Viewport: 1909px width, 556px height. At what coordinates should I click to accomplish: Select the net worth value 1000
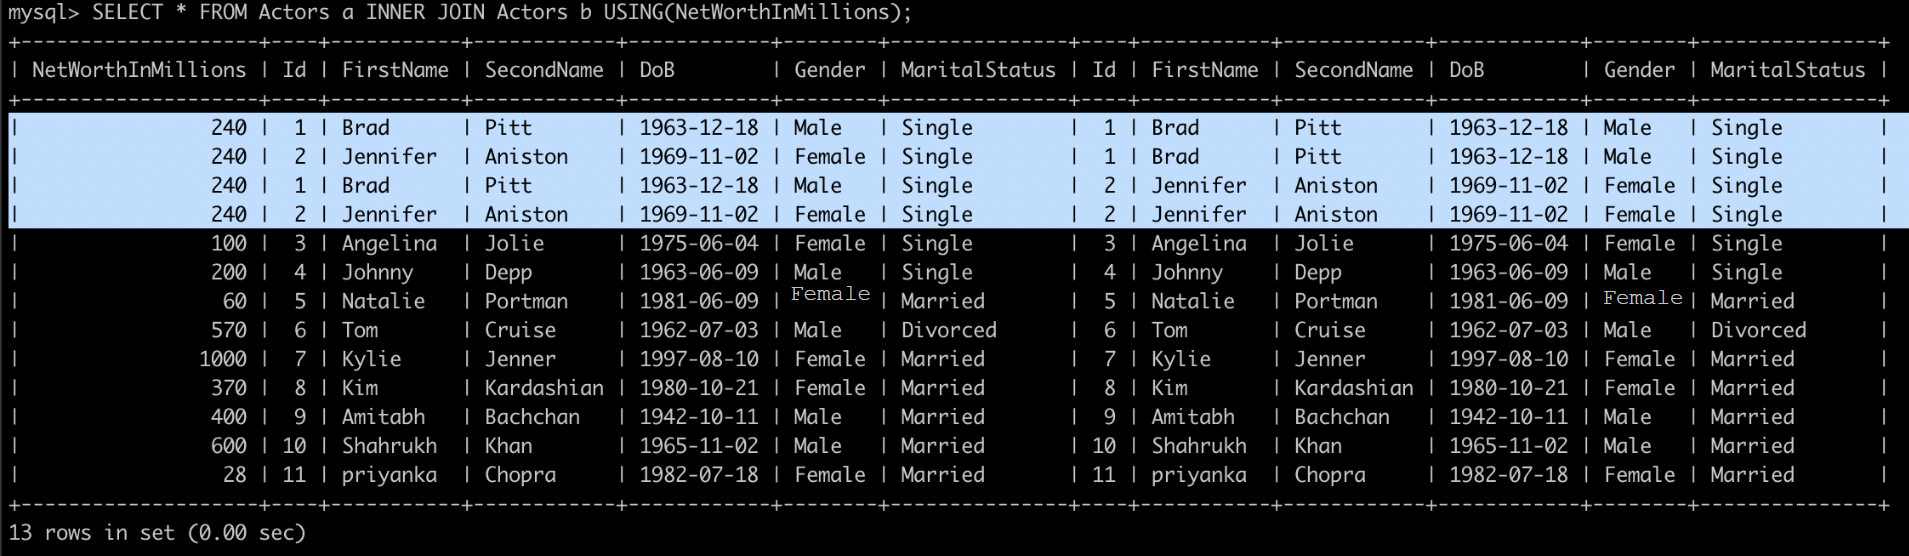pyautogui.click(x=223, y=359)
